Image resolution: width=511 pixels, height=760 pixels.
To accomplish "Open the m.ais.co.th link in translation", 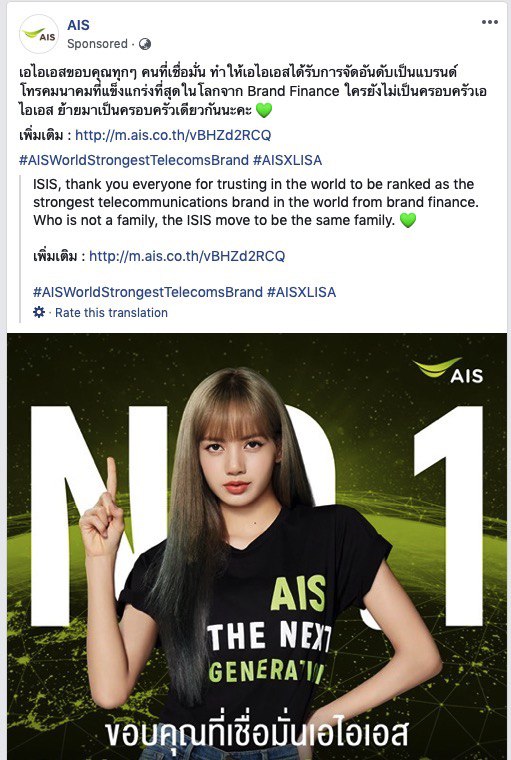I will pyautogui.click(x=187, y=256).
